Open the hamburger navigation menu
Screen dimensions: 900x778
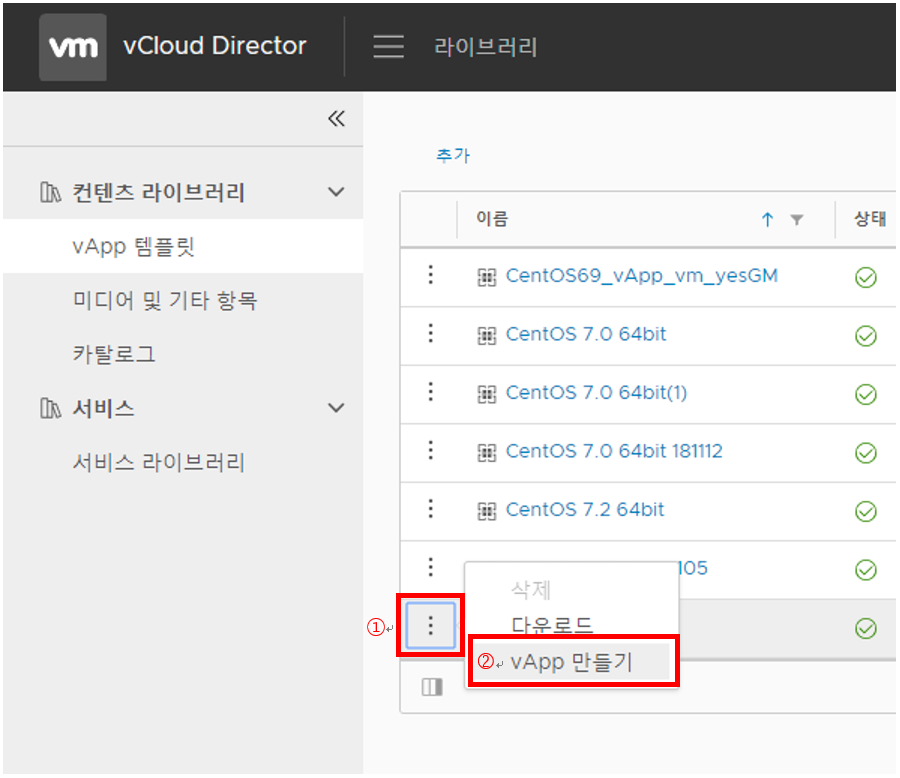tap(388, 46)
